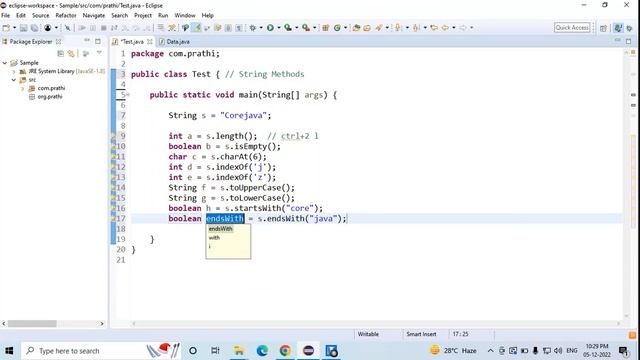Open the Navigate menu
This screenshot has width=640, height=360.
[x=93, y=16]
